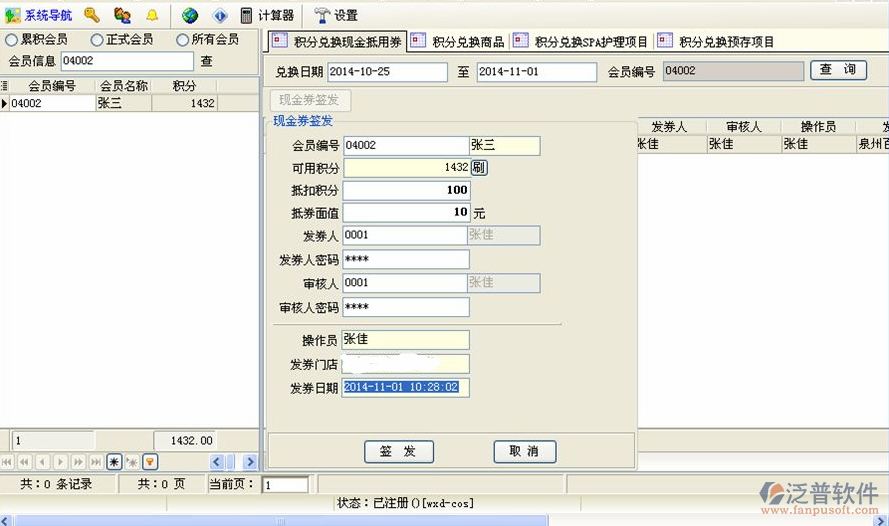Open the 计算器 calculator tool
This screenshot has width=889, height=526.
pyautogui.click(x=267, y=15)
